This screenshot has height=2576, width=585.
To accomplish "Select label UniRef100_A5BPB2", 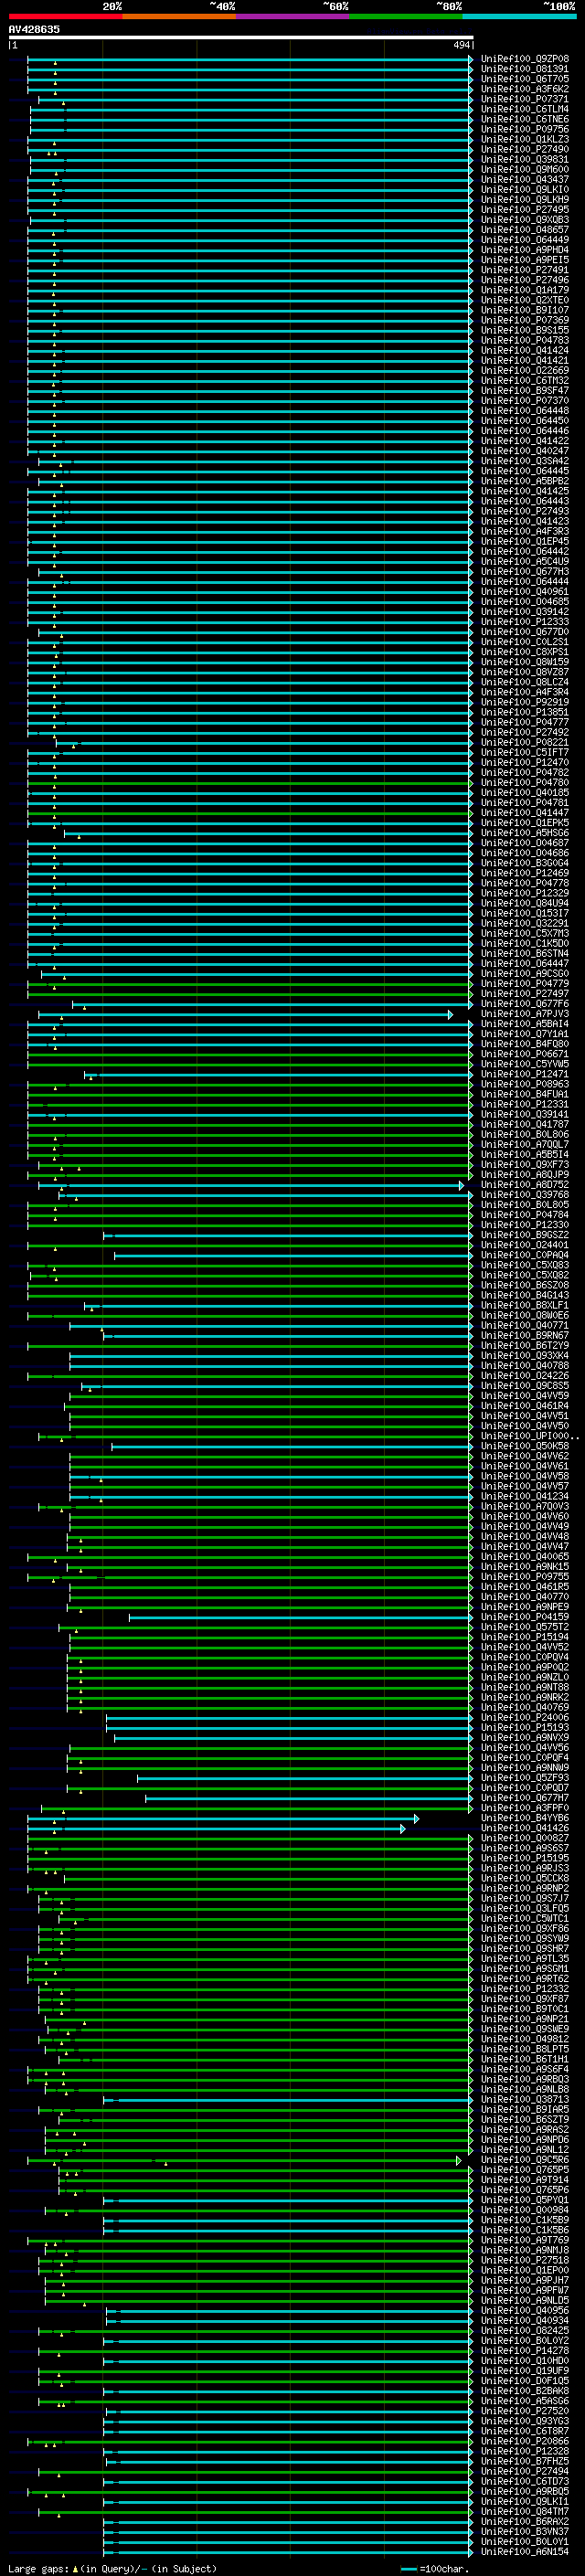I will pos(525,481).
